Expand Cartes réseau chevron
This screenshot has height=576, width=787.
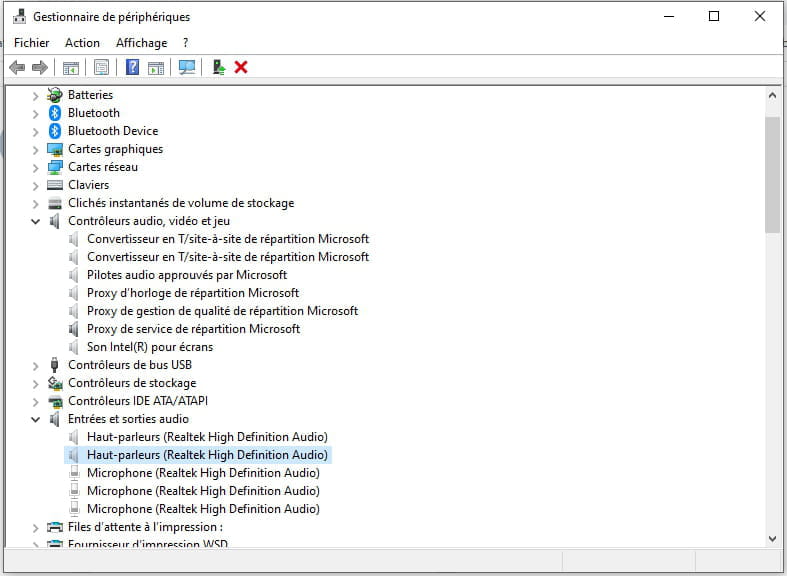35,168
